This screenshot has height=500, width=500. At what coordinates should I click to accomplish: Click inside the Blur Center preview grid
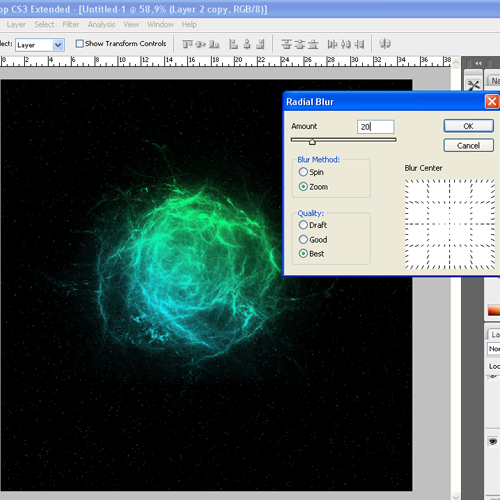pos(450,224)
